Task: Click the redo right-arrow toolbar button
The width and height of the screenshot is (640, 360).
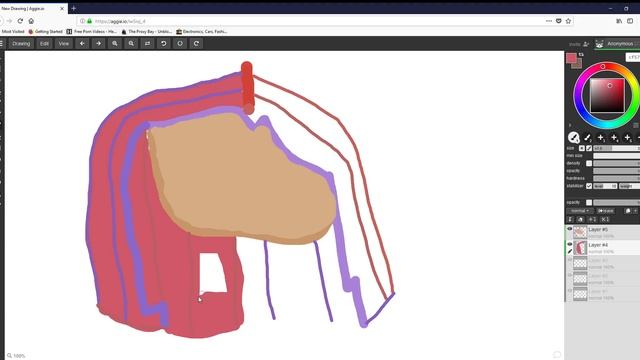Action: (x=98, y=43)
